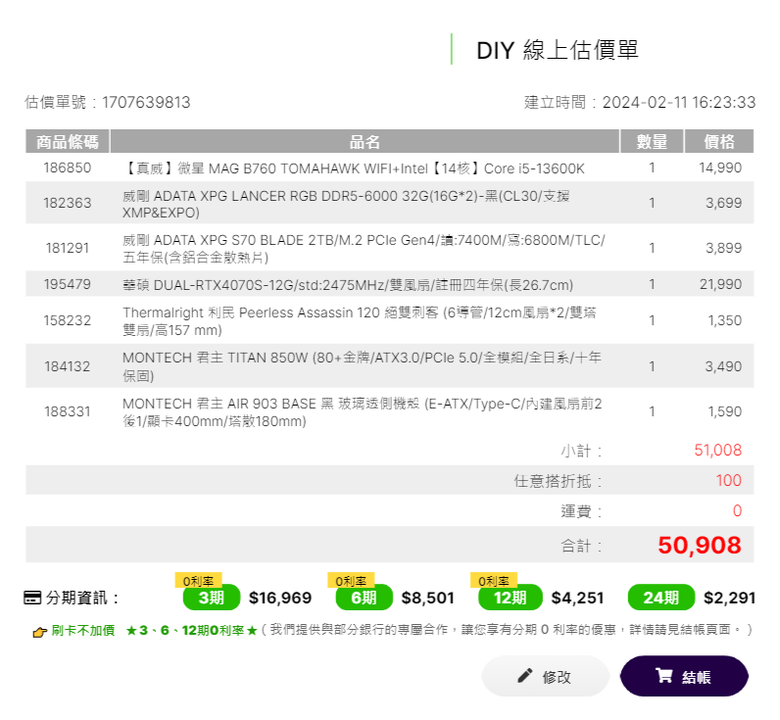The height and width of the screenshot is (720, 780).
Task: Click the ADATA XPG LANCER RGB DDR5 name
Action: (x=346, y=205)
